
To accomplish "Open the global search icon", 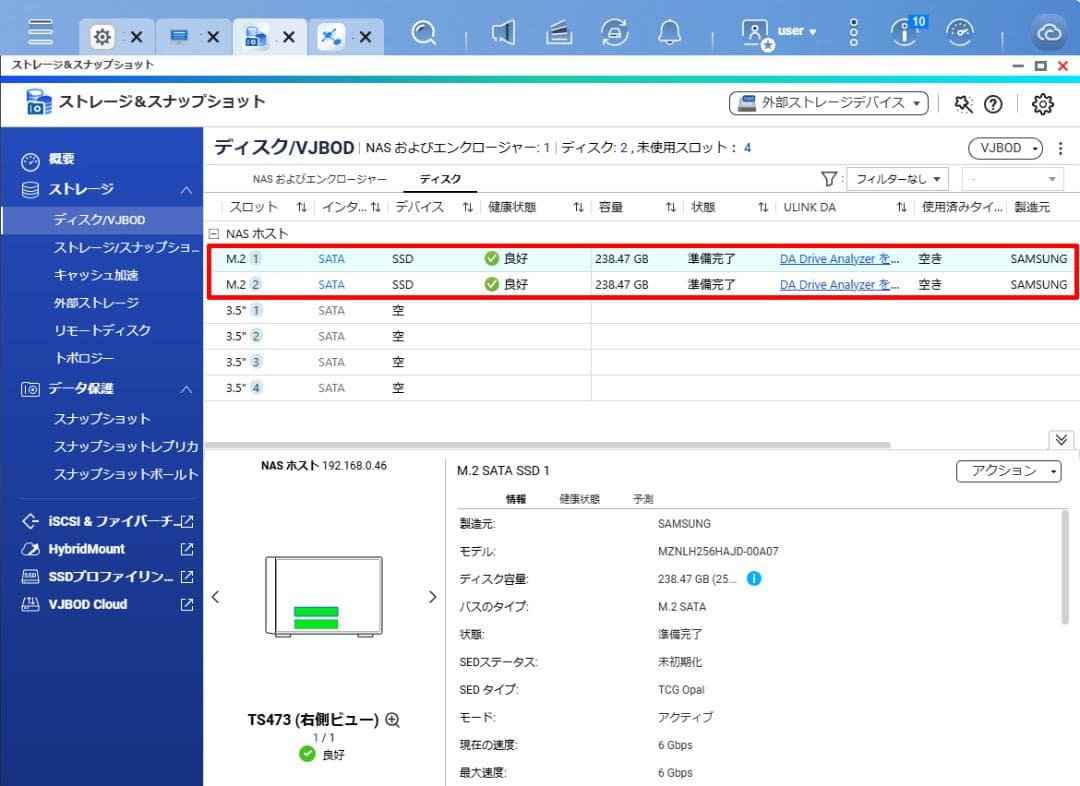I will coord(425,32).
